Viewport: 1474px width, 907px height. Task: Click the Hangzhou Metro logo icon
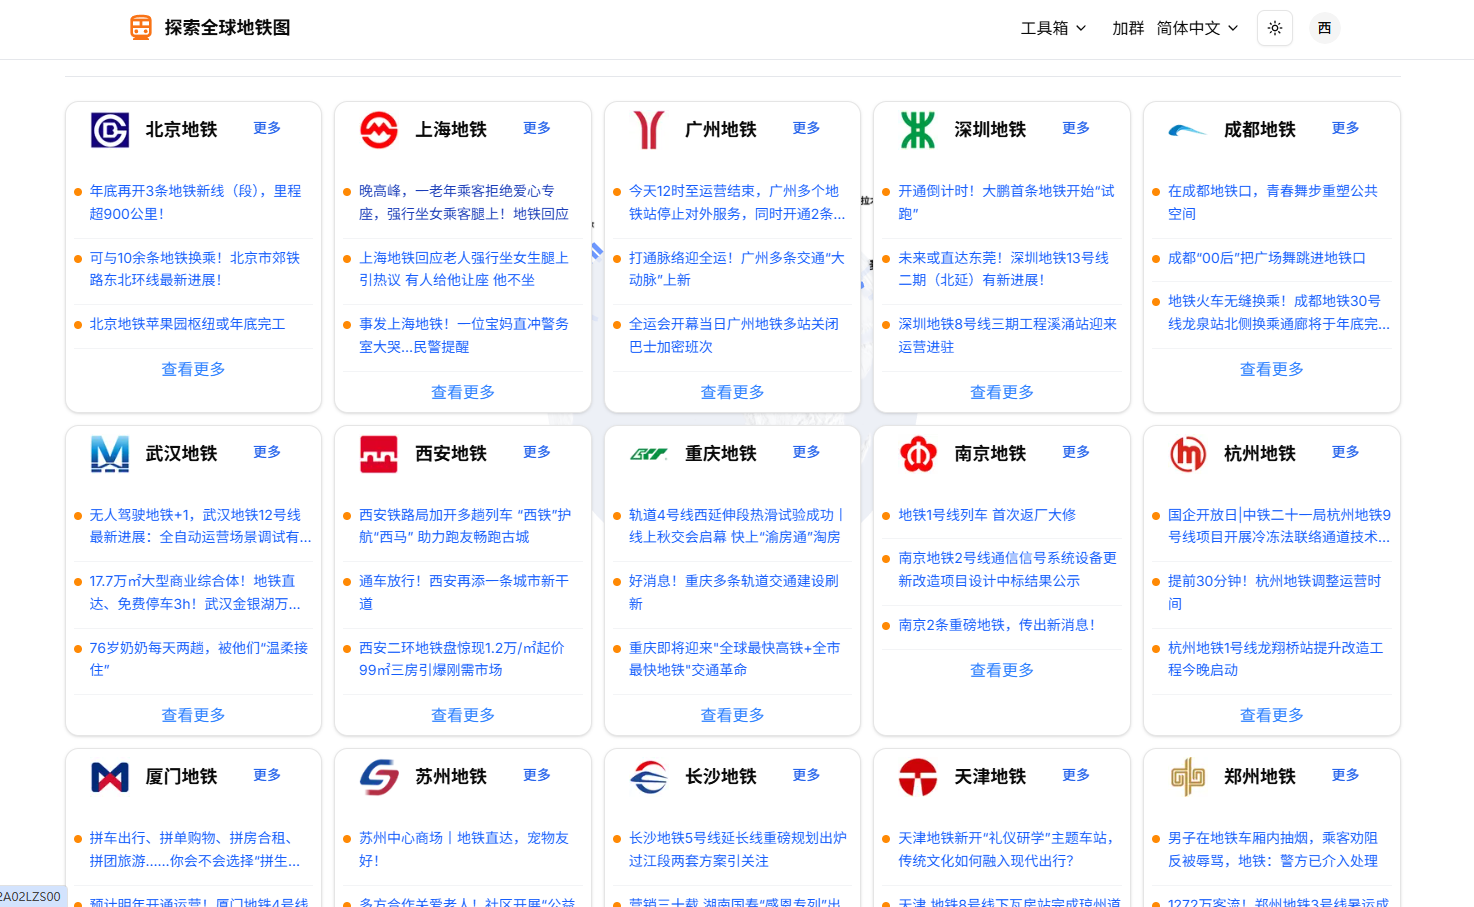1188,454
